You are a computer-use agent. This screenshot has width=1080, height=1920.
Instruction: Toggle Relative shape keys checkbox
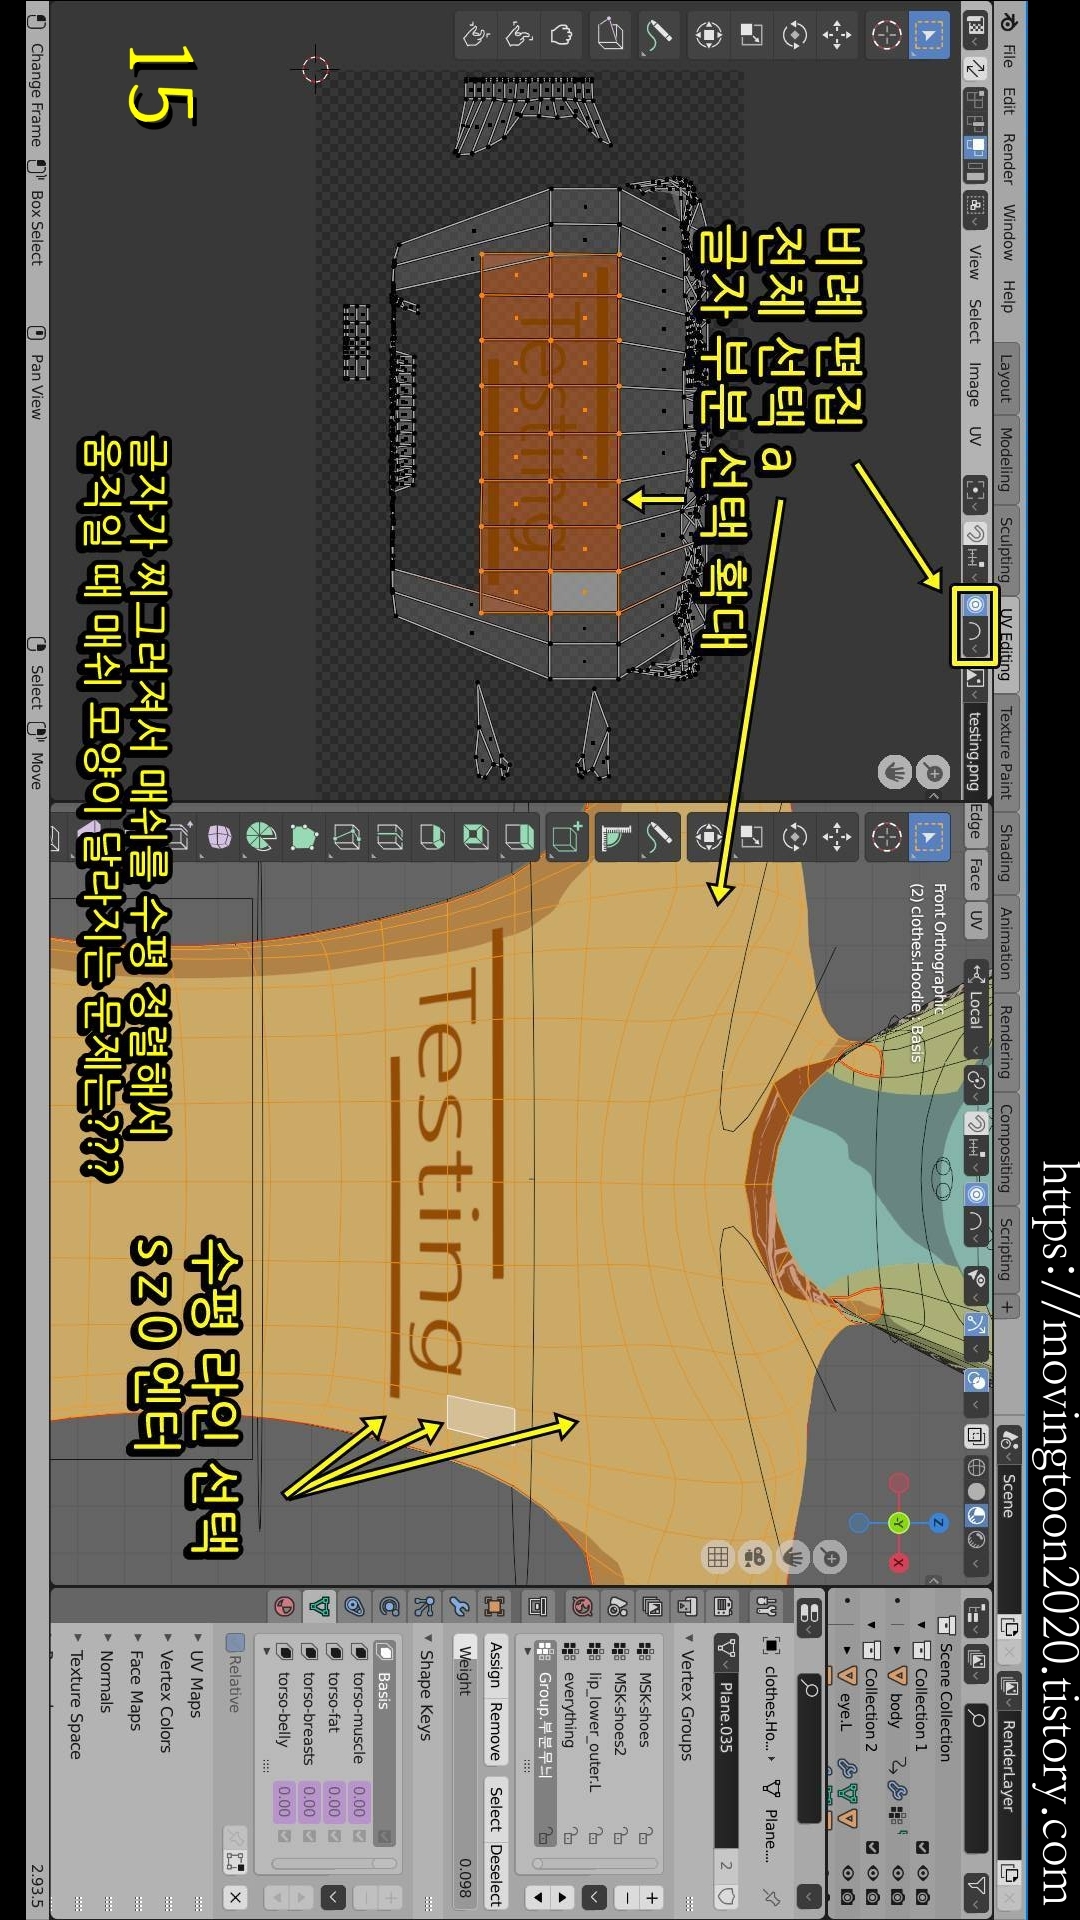point(236,1642)
